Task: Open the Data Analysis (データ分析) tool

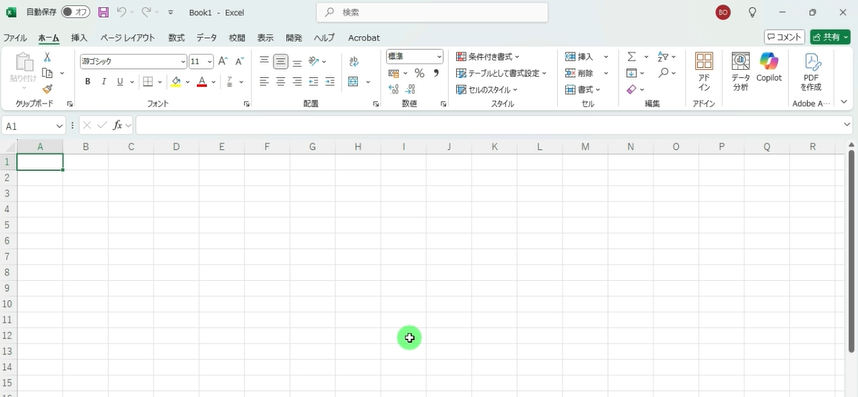Action: click(x=740, y=71)
